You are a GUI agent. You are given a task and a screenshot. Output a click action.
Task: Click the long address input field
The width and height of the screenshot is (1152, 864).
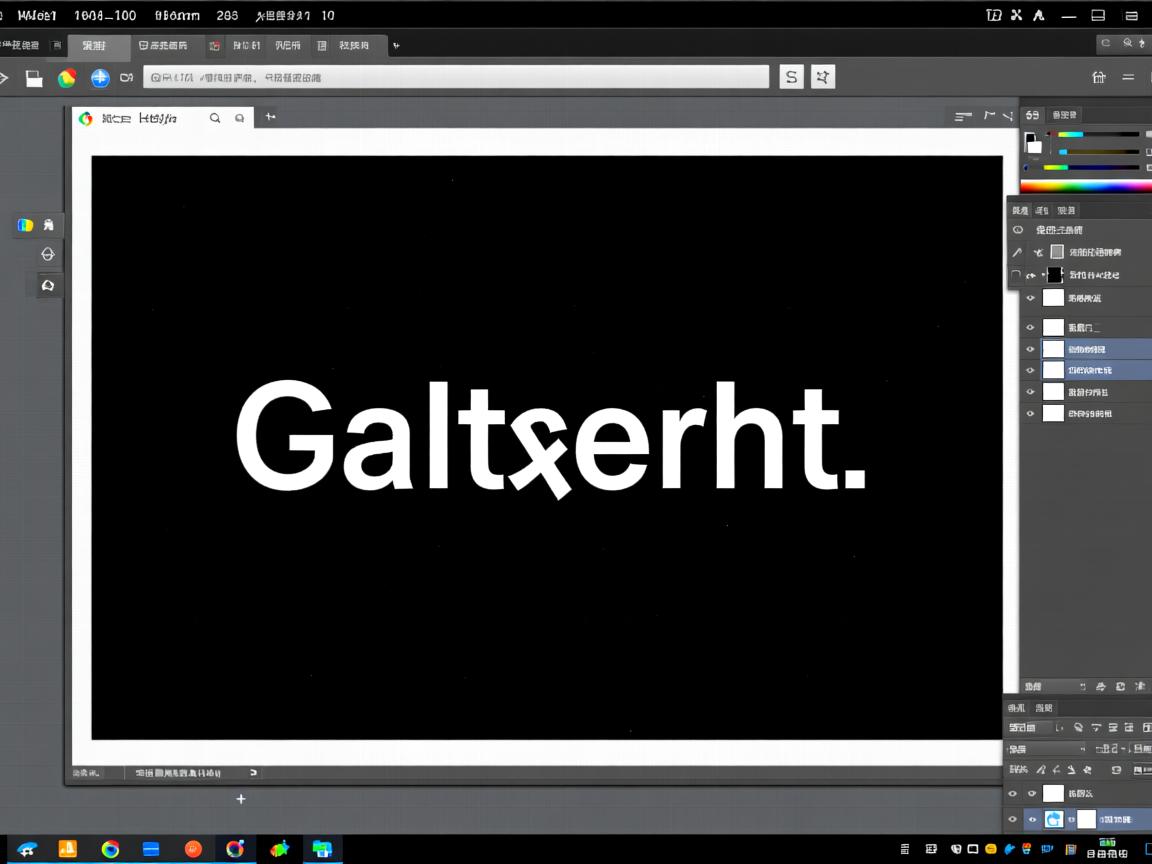click(456, 77)
